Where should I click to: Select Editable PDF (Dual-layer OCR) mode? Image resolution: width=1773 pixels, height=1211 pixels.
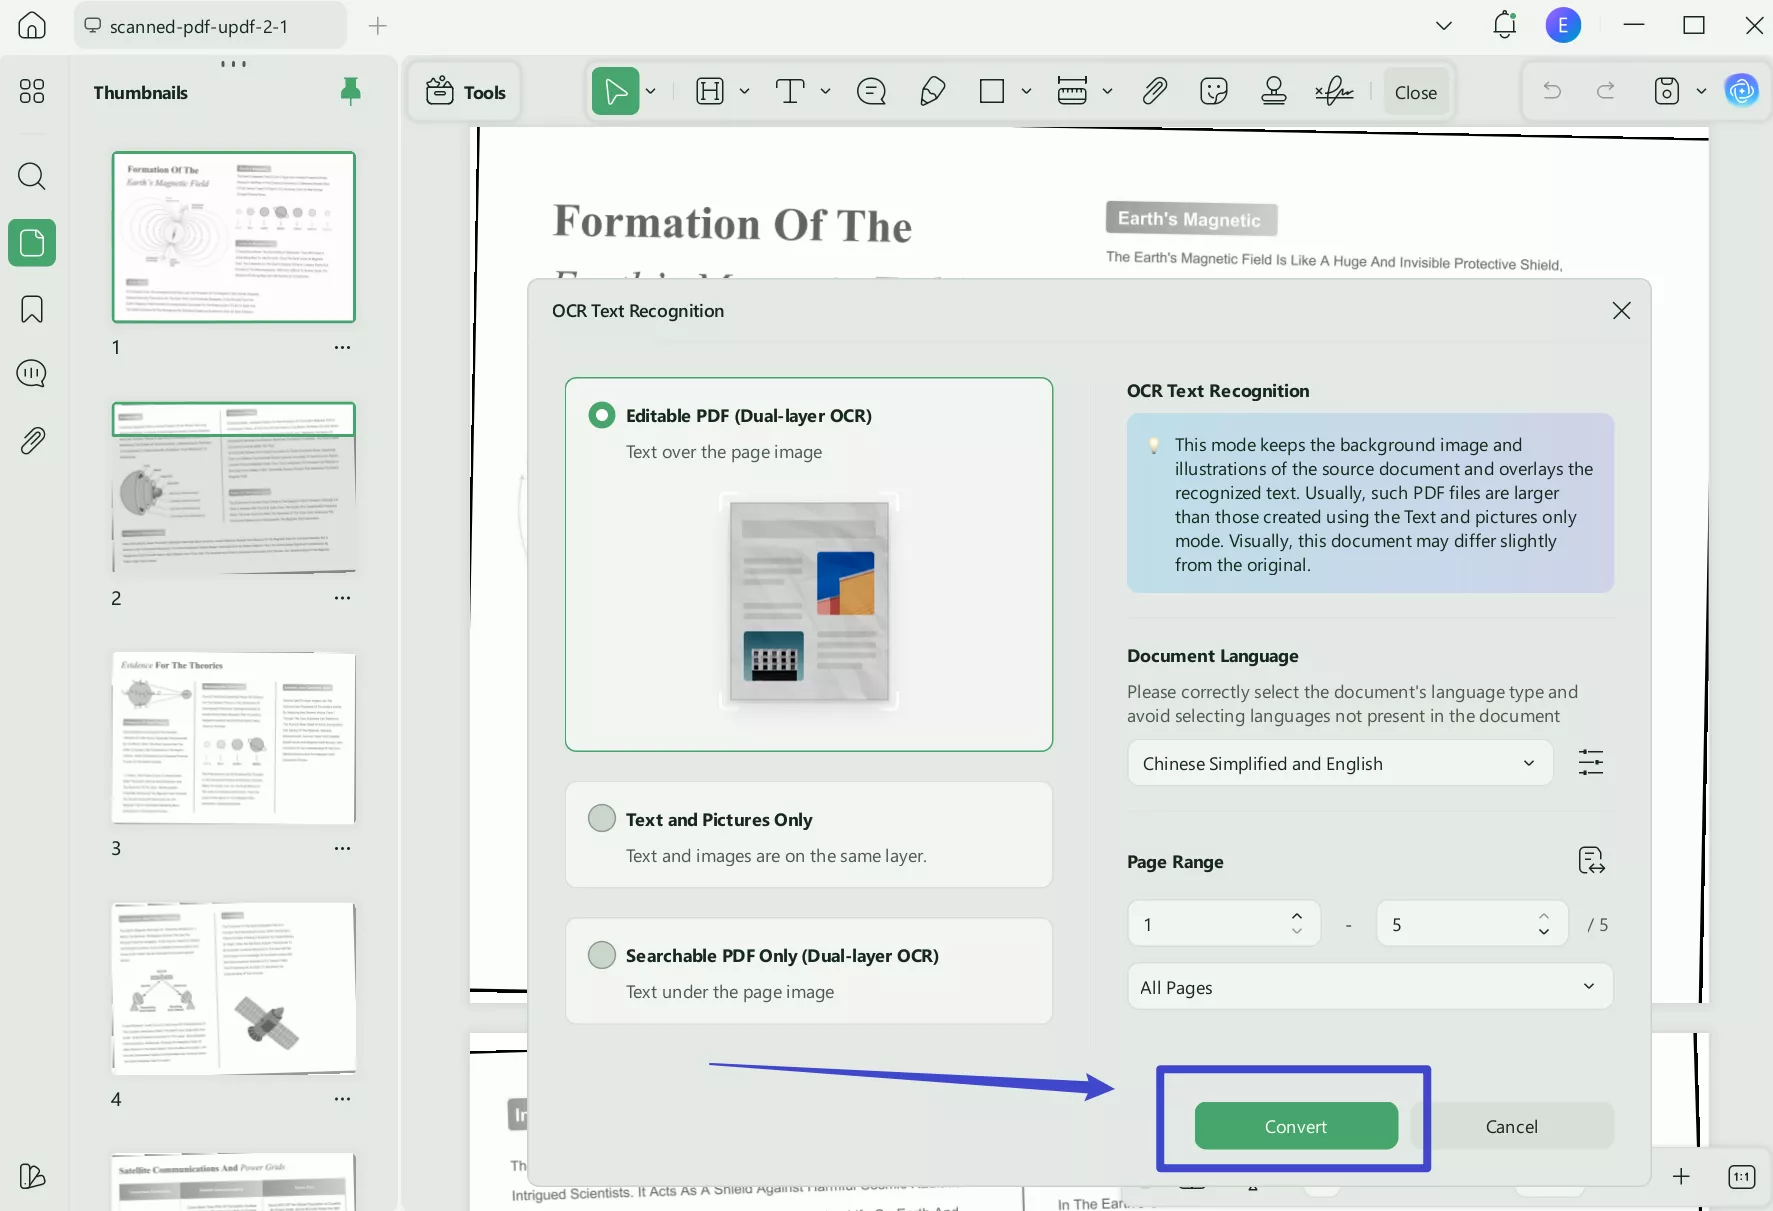(x=601, y=415)
